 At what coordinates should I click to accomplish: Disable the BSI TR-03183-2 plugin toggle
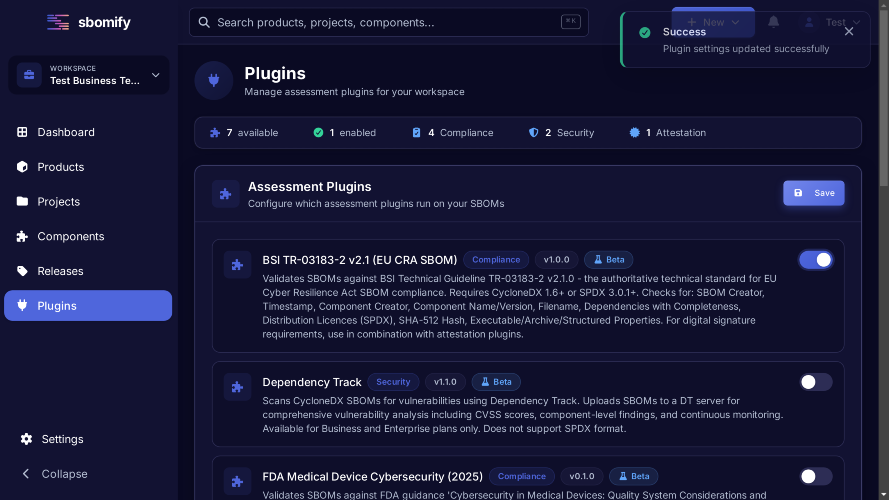pos(816,260)
